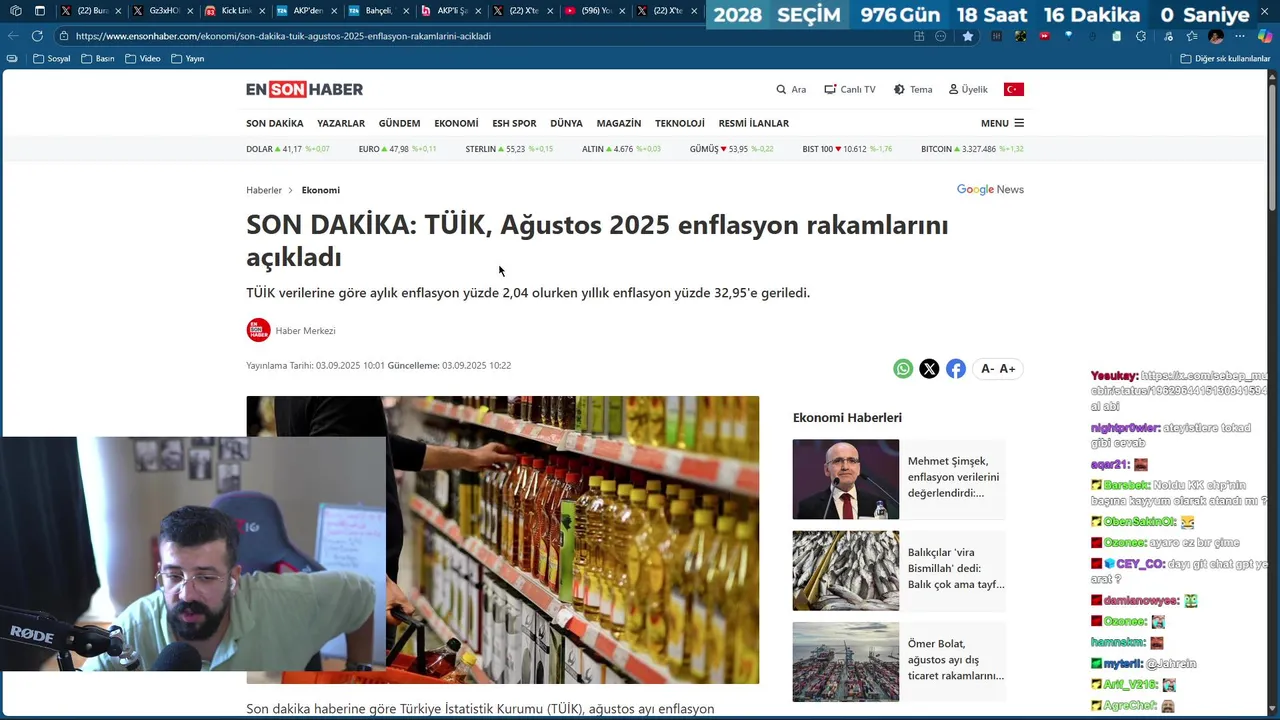Viewport: 1280px width, 720px height.
Task: Open the EKONOMİ menu item
Action: click(456, 123)
